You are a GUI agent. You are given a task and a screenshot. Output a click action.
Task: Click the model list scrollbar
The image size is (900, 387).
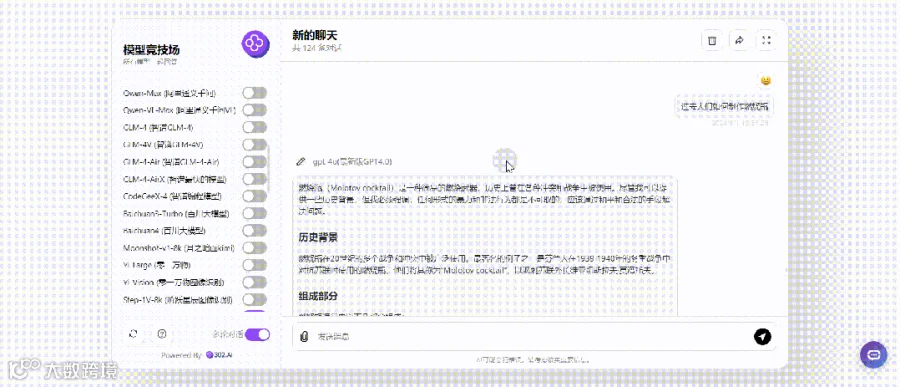269,169
